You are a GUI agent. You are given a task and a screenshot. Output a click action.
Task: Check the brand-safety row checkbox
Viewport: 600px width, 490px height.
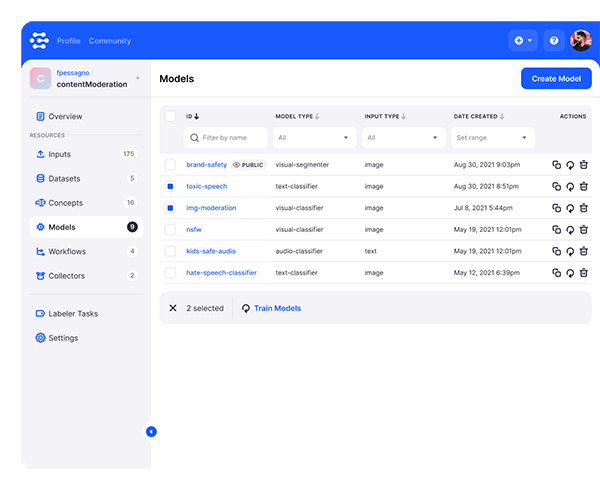[x=170, y=165]
